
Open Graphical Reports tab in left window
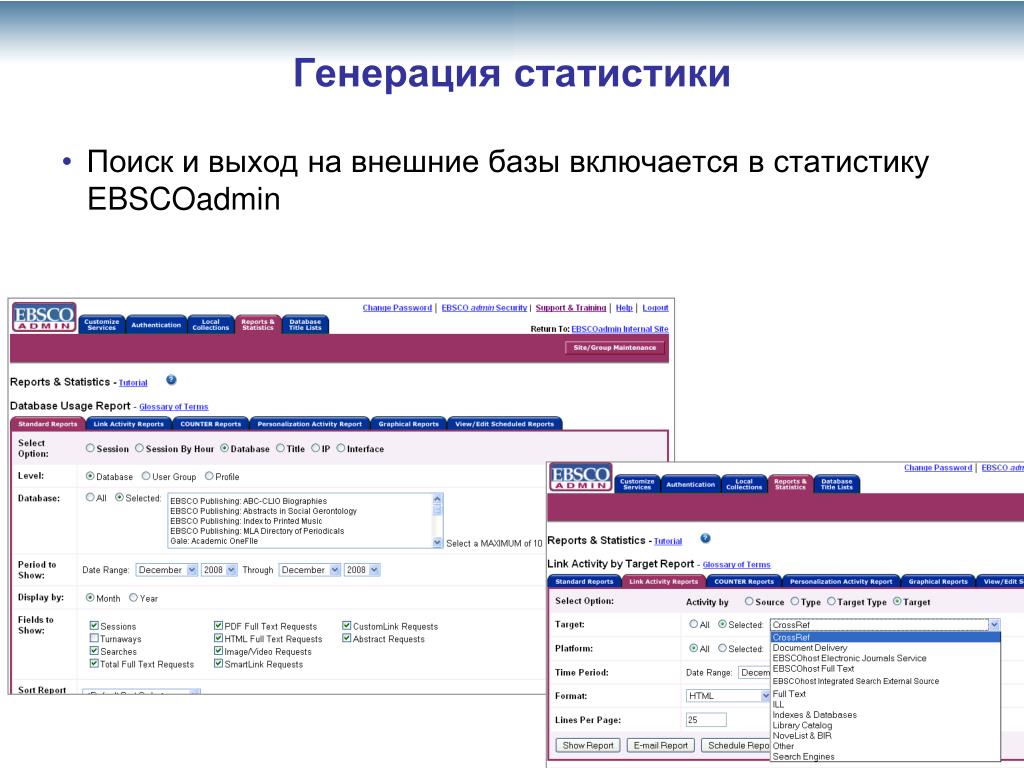tap(409, 424)
